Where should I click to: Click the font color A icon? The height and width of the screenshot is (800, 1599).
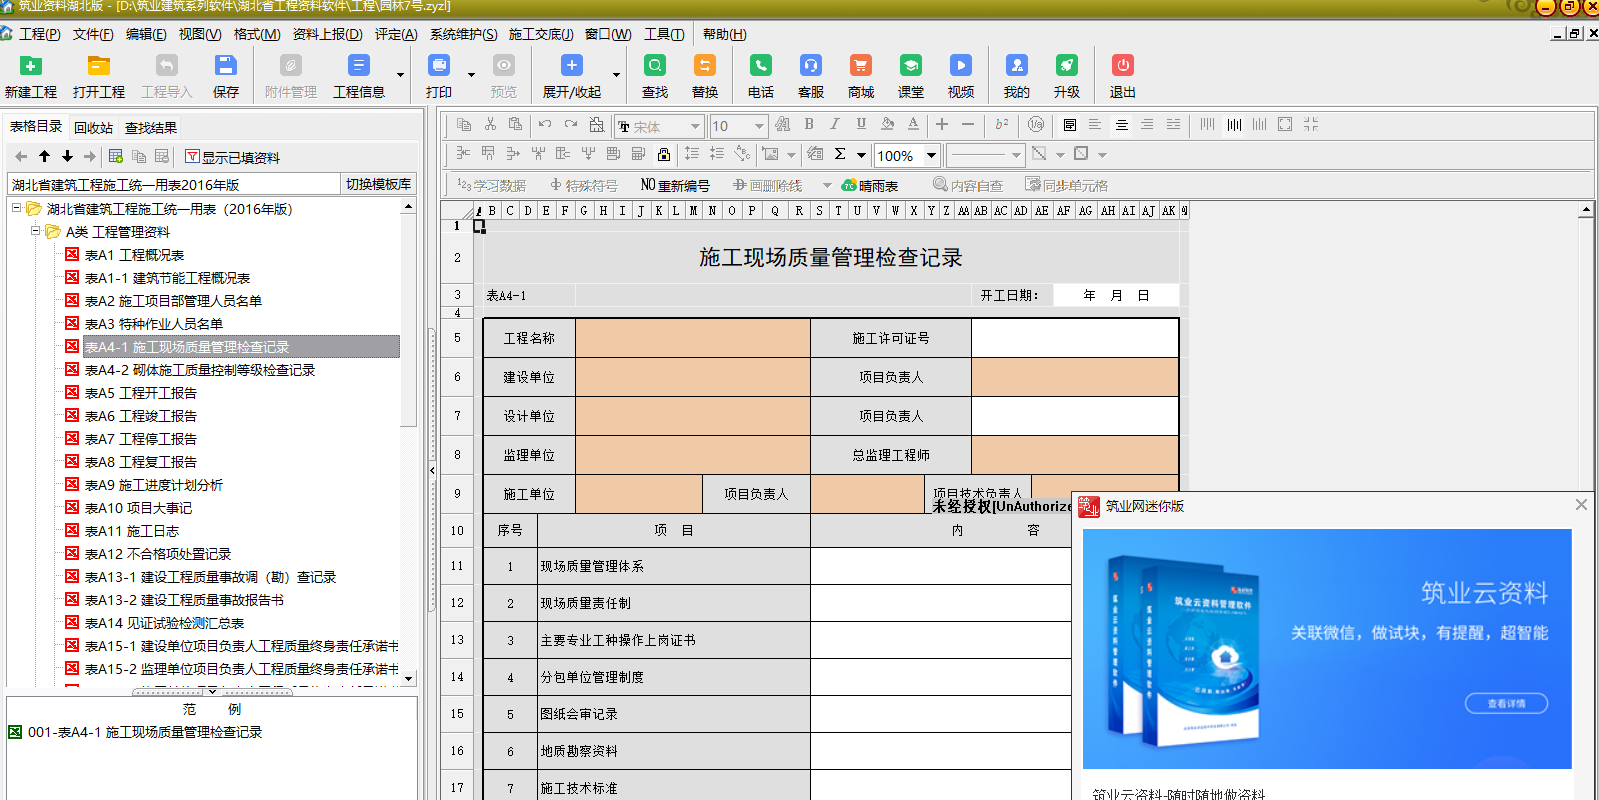pos(912,125)
